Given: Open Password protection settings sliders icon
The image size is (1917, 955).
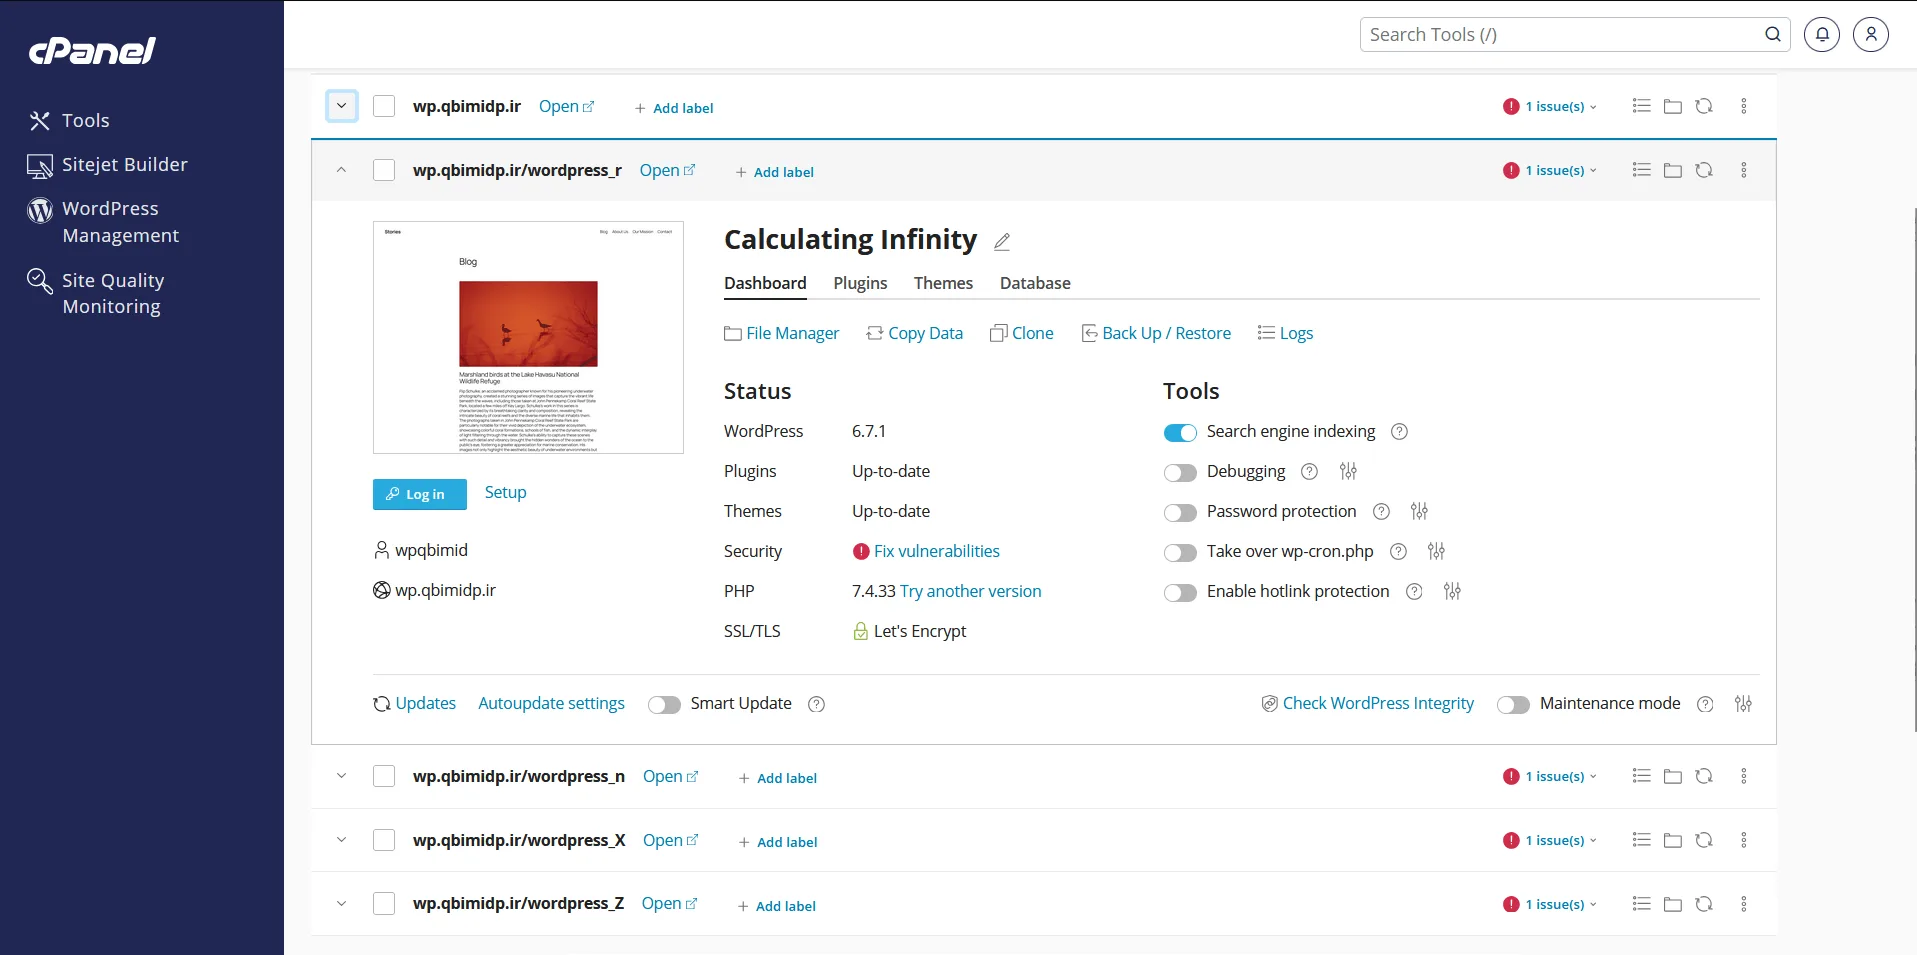Looking at the screenshot, I should tap(1418, 512).
